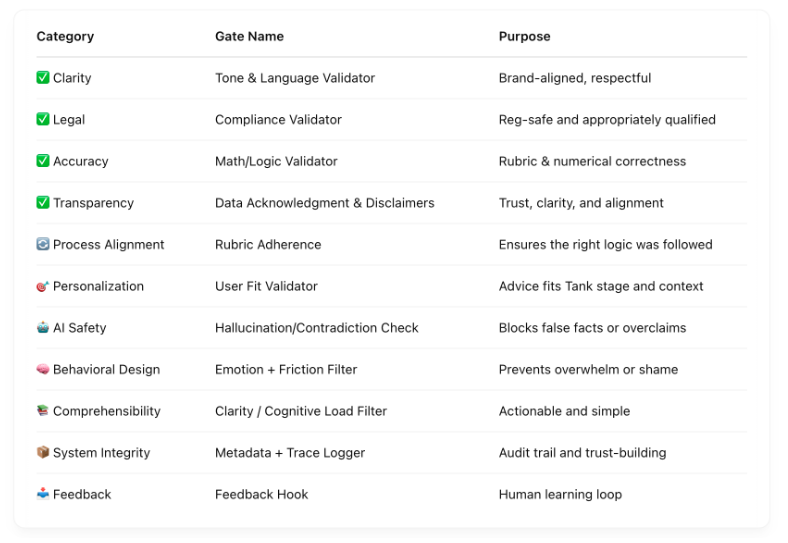
Task: Click the green check icon beside Transparency
Action: click(x=43, y=203)
